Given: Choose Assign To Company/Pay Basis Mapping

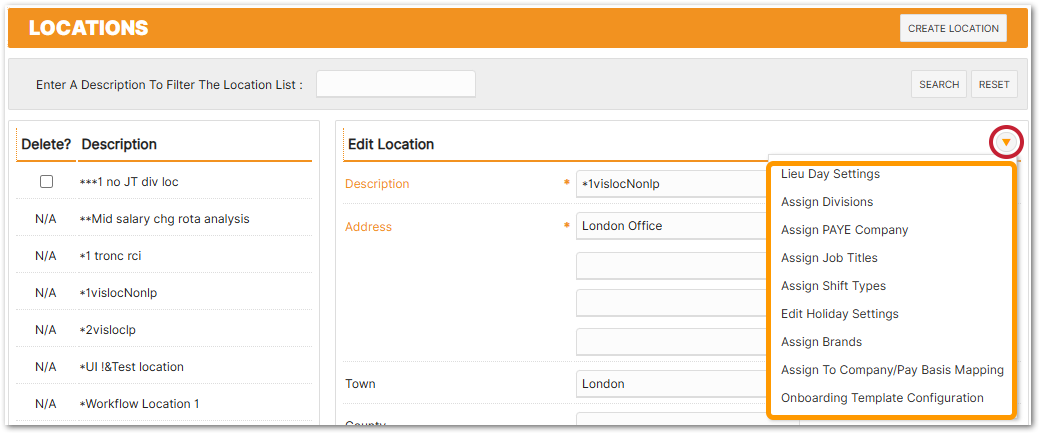Looking at the screenshot, I should pyautogui.click(x=892, y=370).
